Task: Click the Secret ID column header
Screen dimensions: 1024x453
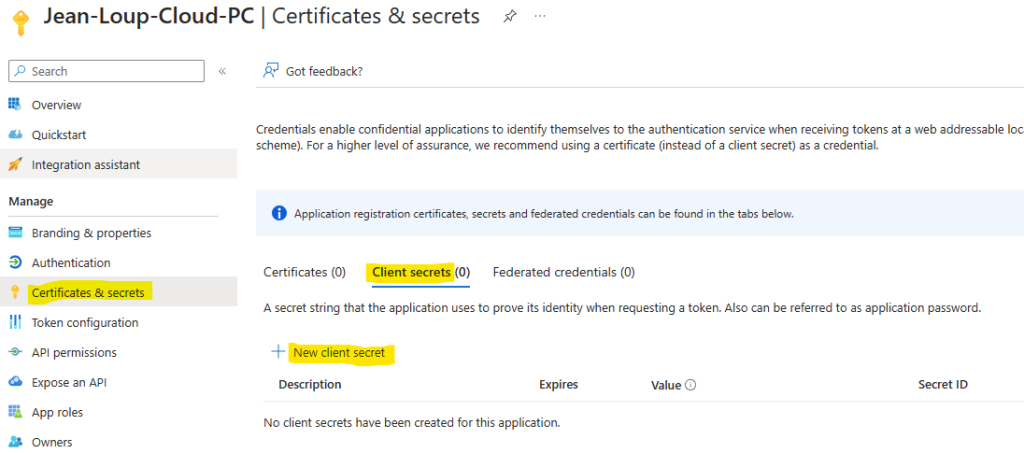Action: 942,384
